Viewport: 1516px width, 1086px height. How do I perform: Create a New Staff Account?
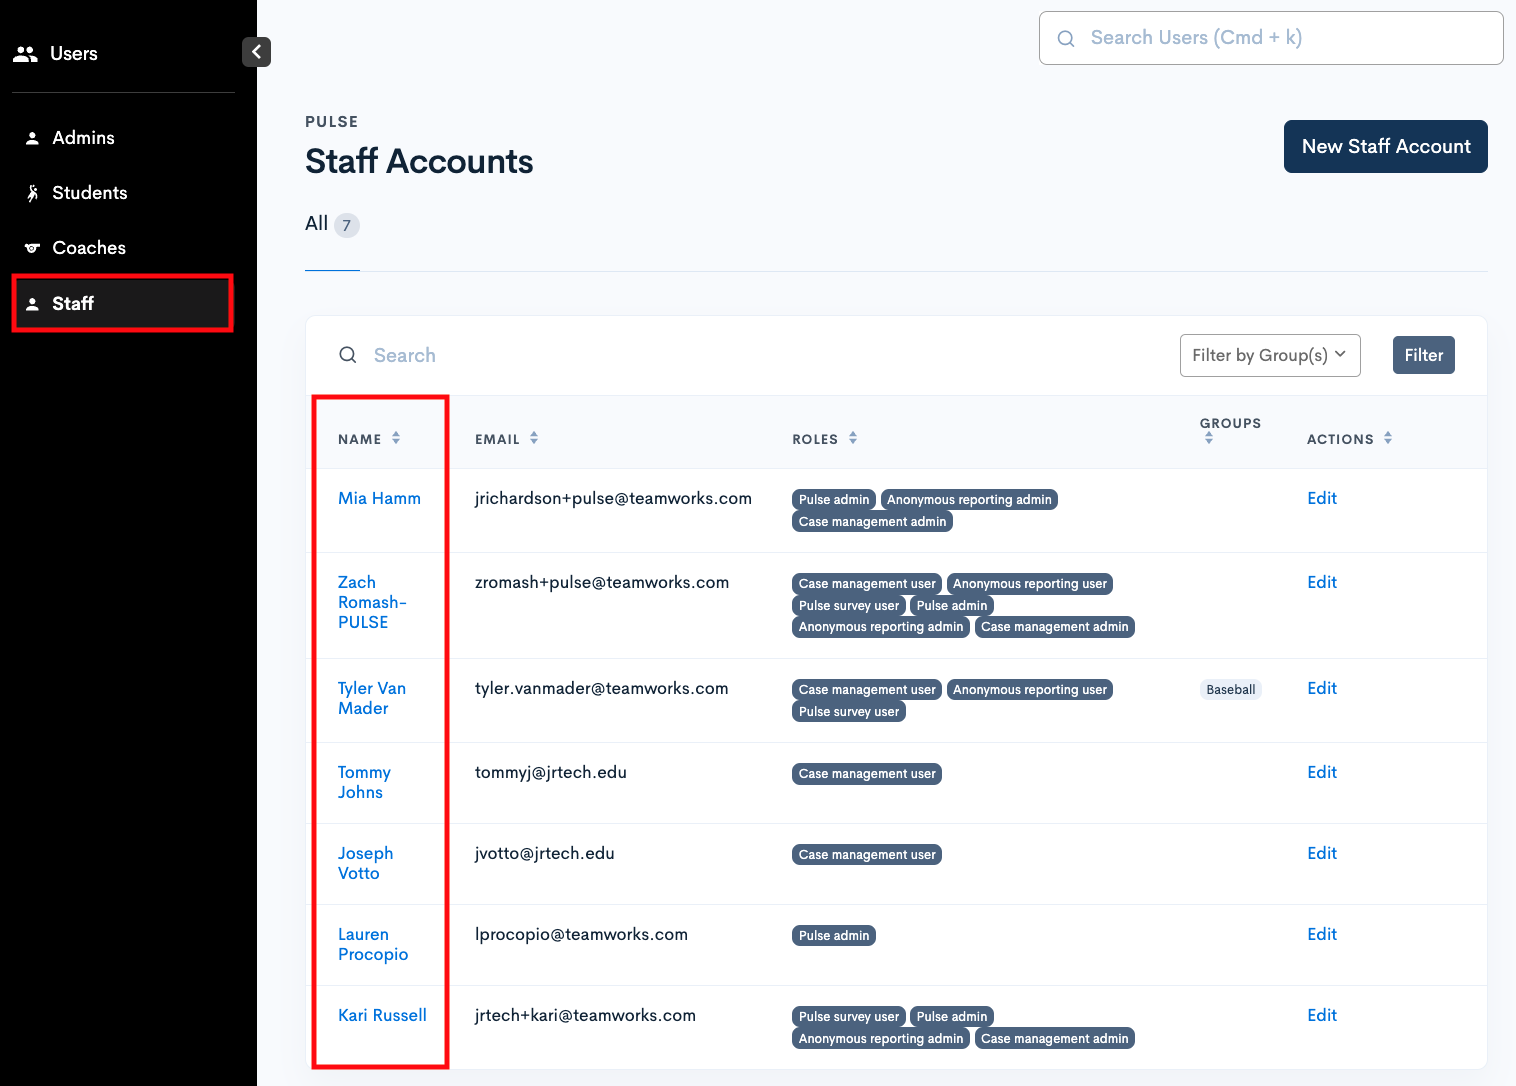pyautogui.click(x=1386, y=146)
